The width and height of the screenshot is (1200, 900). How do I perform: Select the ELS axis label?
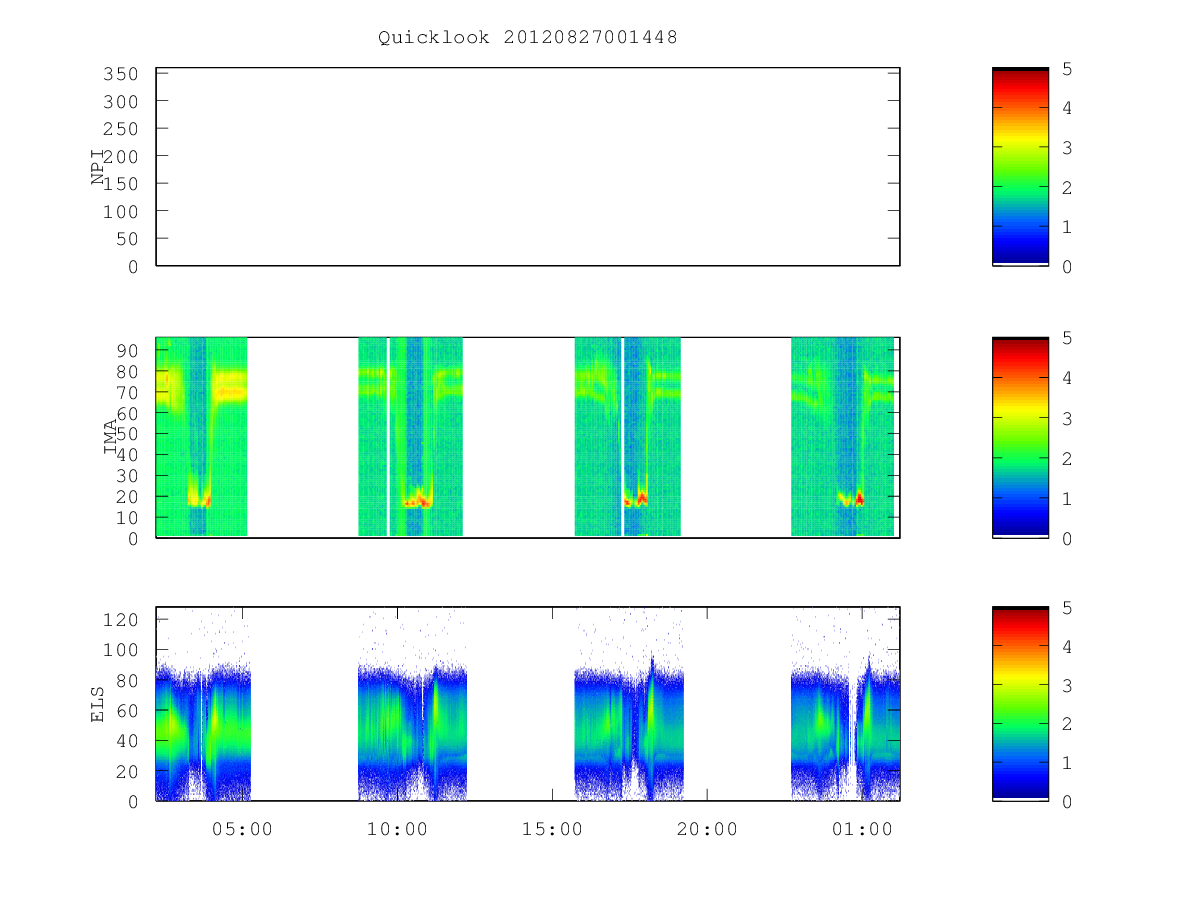pos(98,704)
